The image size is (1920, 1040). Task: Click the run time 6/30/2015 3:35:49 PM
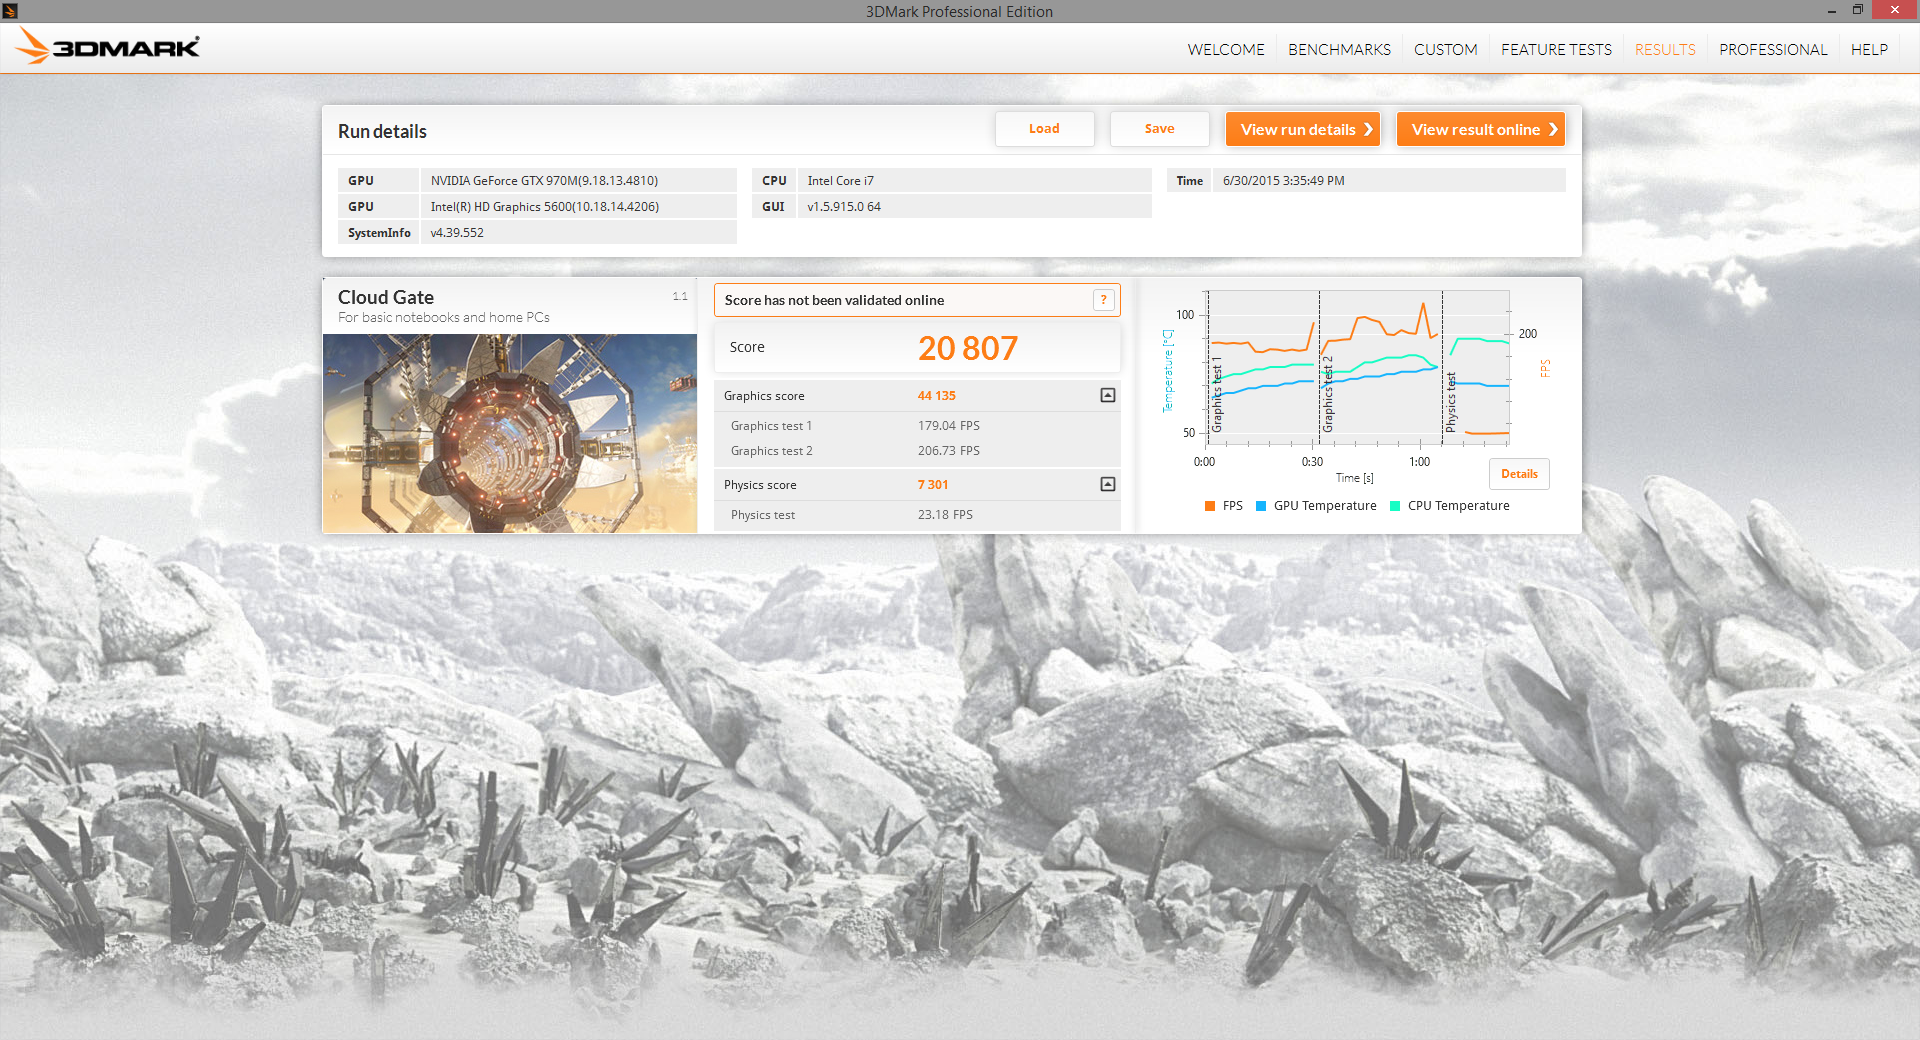click(1389, 181)
